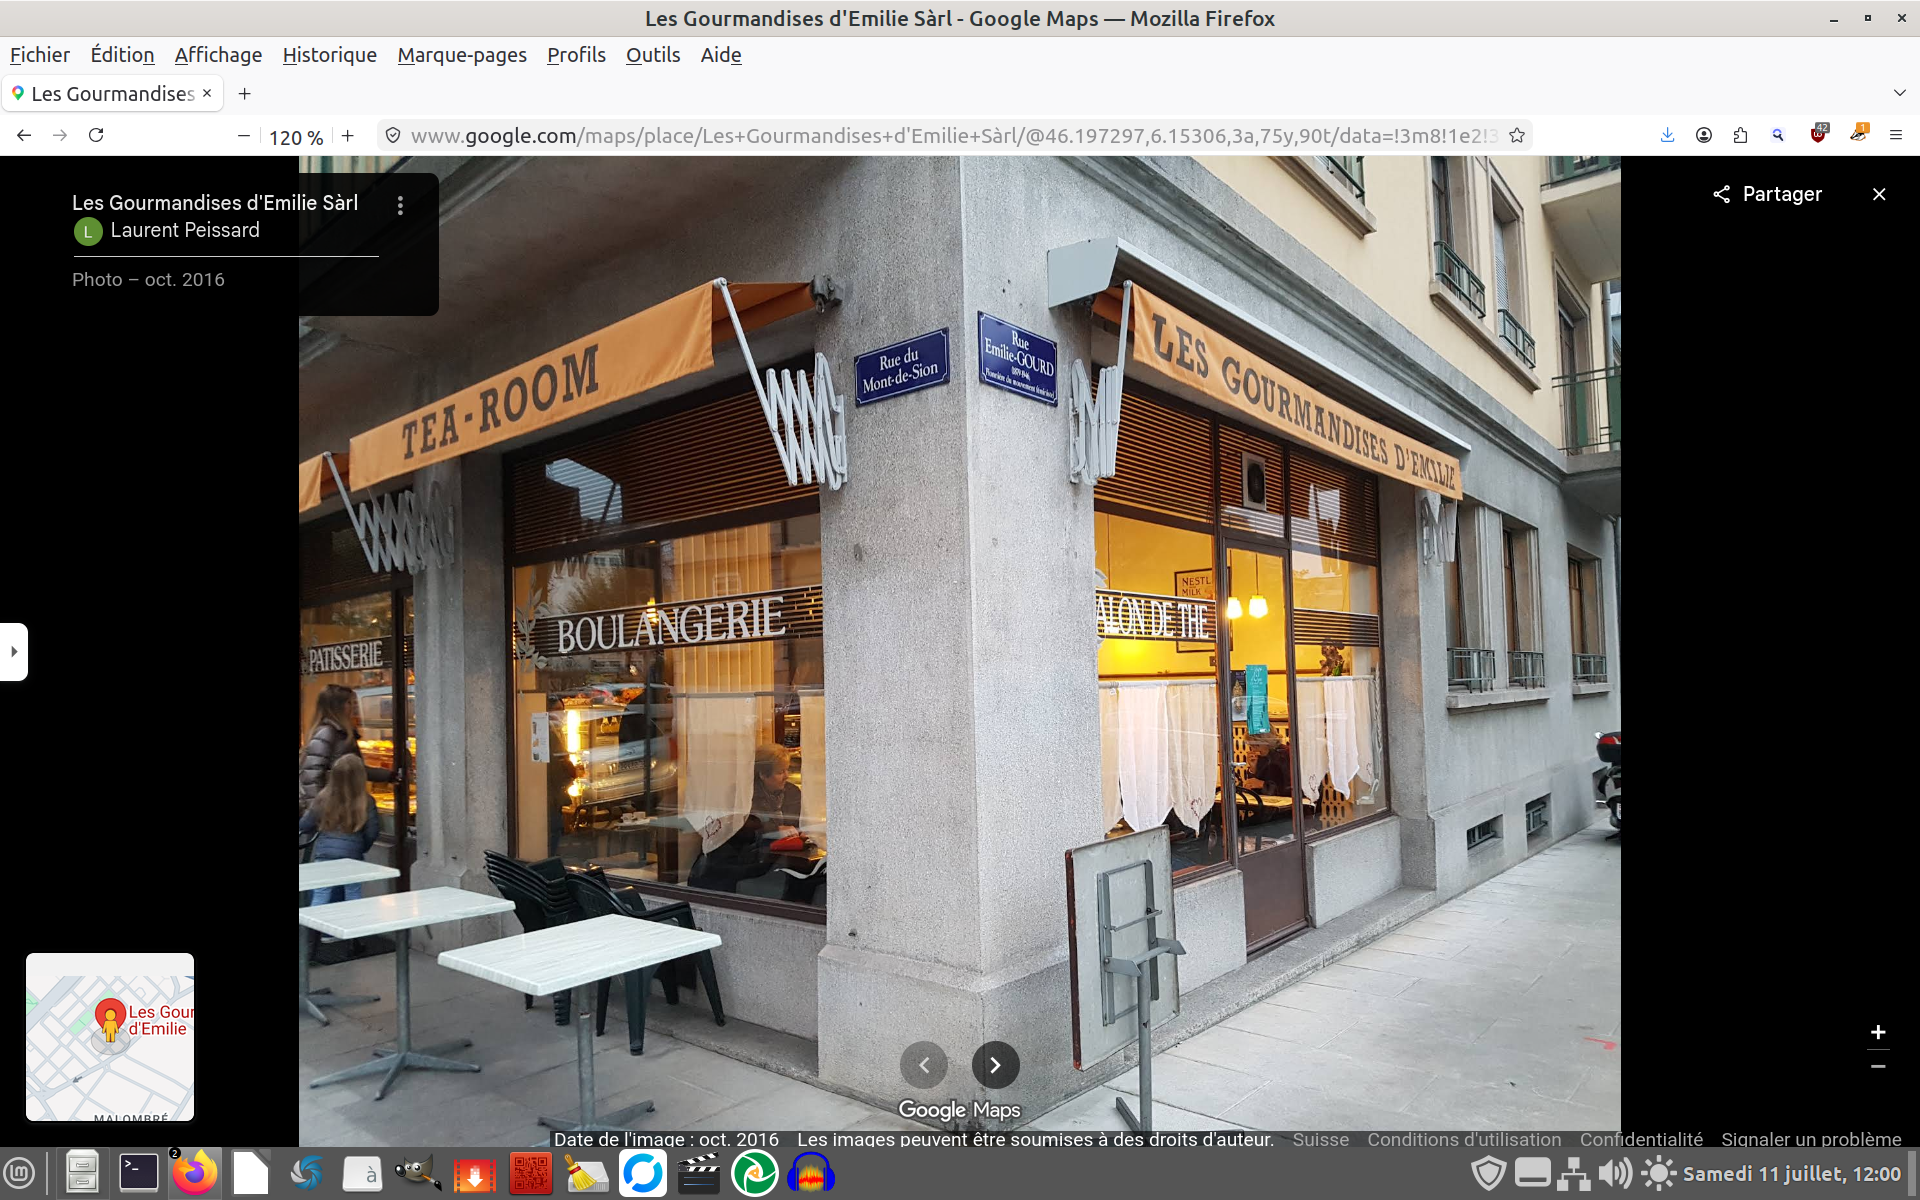The image size is (1920, 1200).
Task: Zoom in the page beyond 120 %
Action: [x=348, y=136]
